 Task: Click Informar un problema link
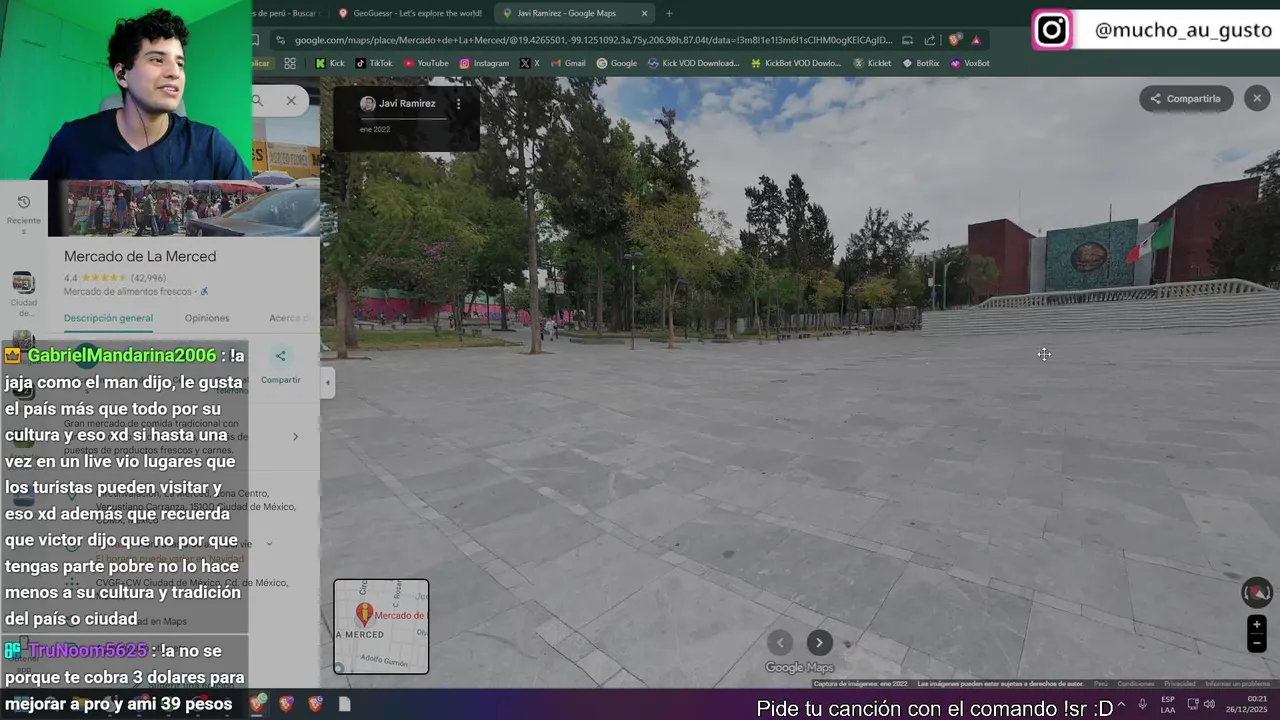[x=1237, y=684]
